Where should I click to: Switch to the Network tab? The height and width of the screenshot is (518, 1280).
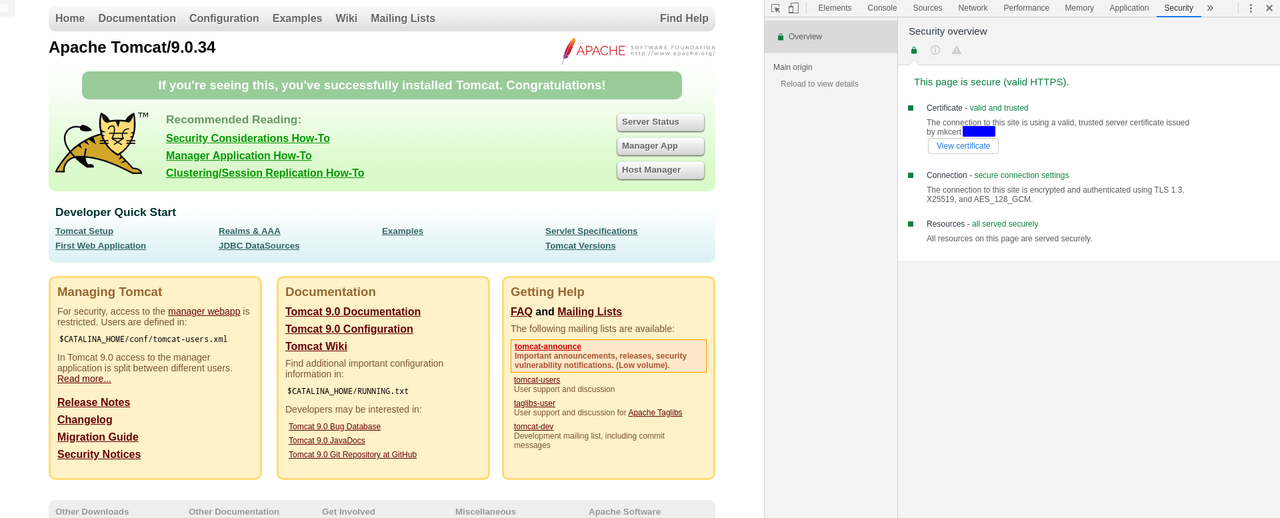pyautogui.click(x=973, y=8)
